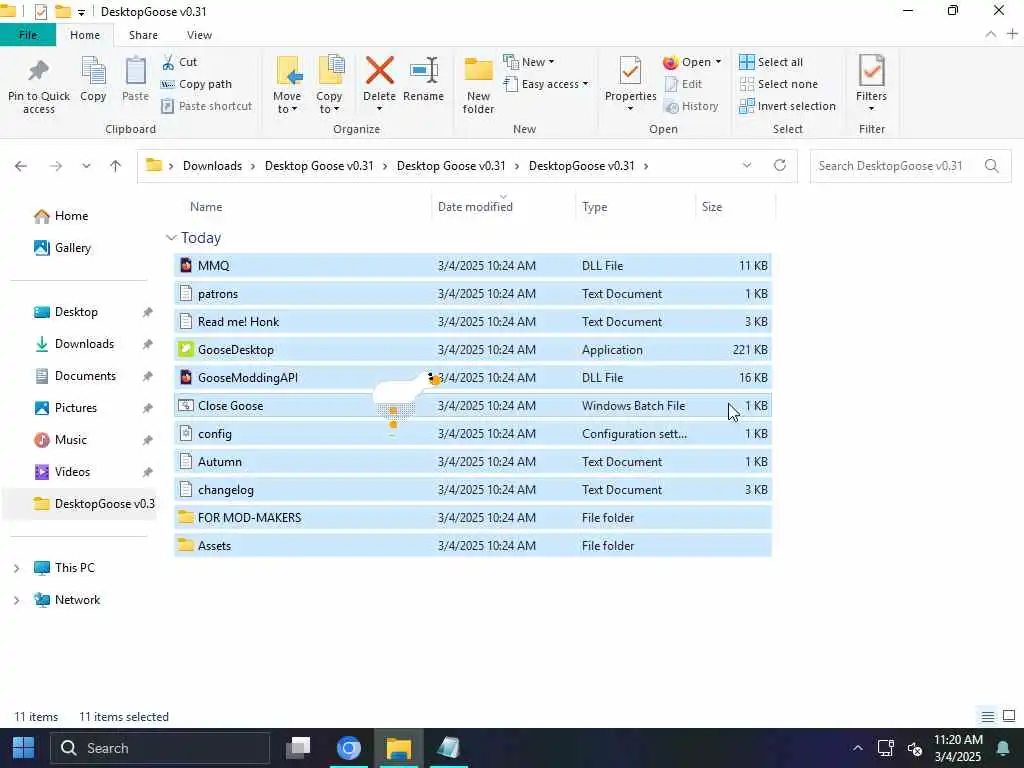This screenshot has width=1024, height=768.
Task: Open Chrome from the taskbar
Action: pos(349,748)
